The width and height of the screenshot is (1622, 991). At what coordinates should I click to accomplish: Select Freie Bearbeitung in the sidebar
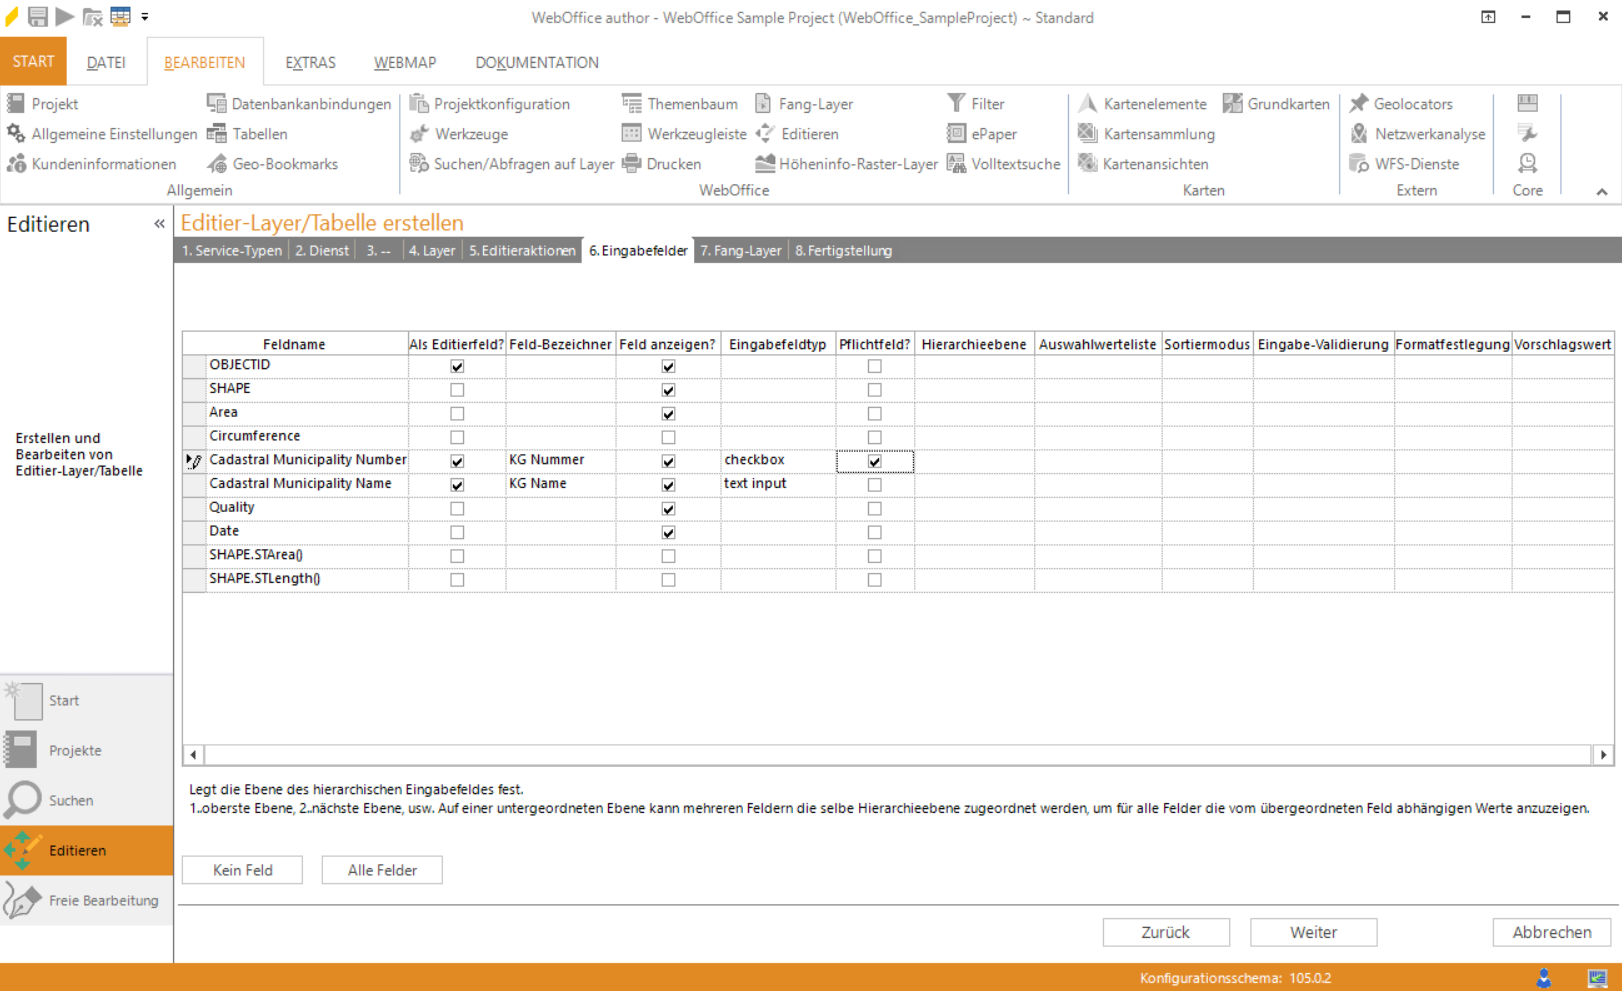[x=102, y=900]
